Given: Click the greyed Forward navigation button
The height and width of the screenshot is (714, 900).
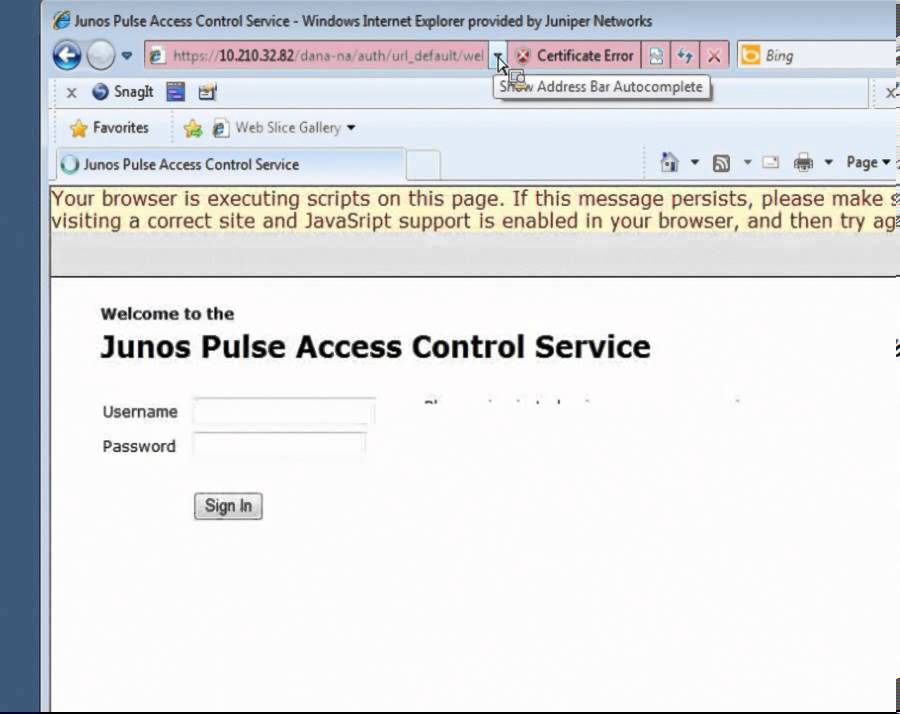Looking at the screenshot, I should [x=100, y=56].
